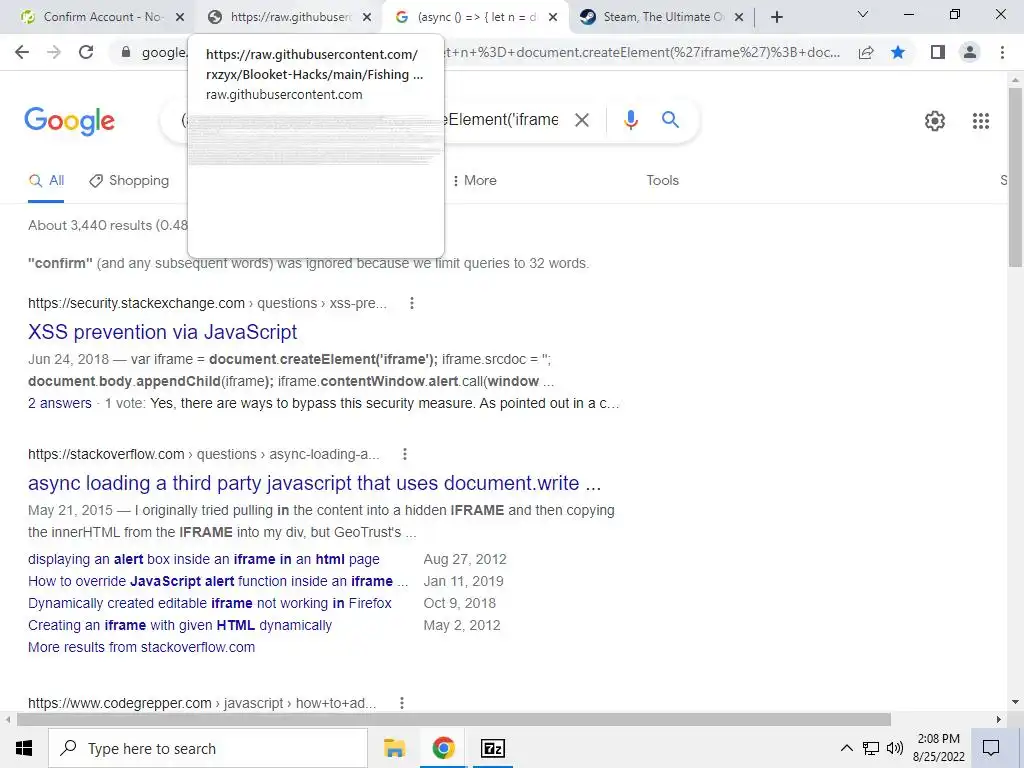This screenshot has width=1024, height=768.
Task: Open the clock showing 2:08 PM
Action: (x=938, y=748)
